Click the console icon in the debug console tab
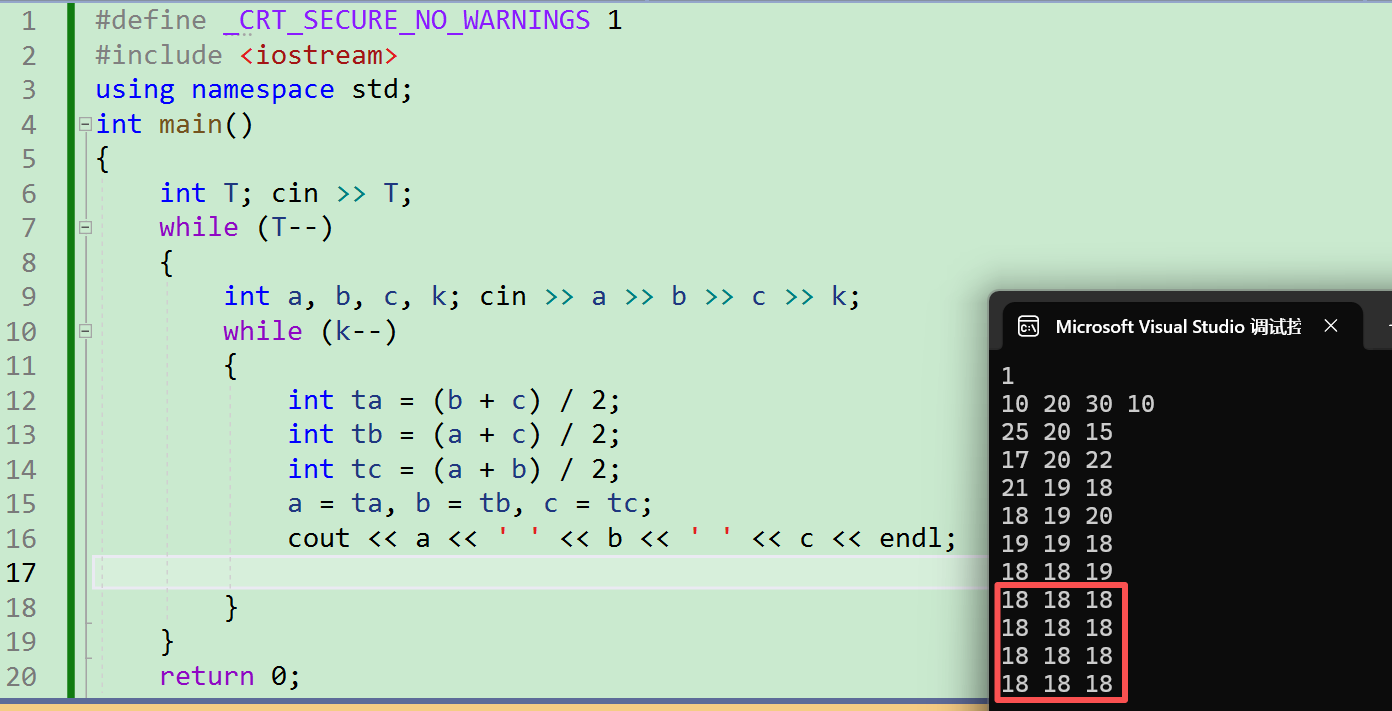The width and height of the screenshot is (1392, 711). pos(1028,326)
